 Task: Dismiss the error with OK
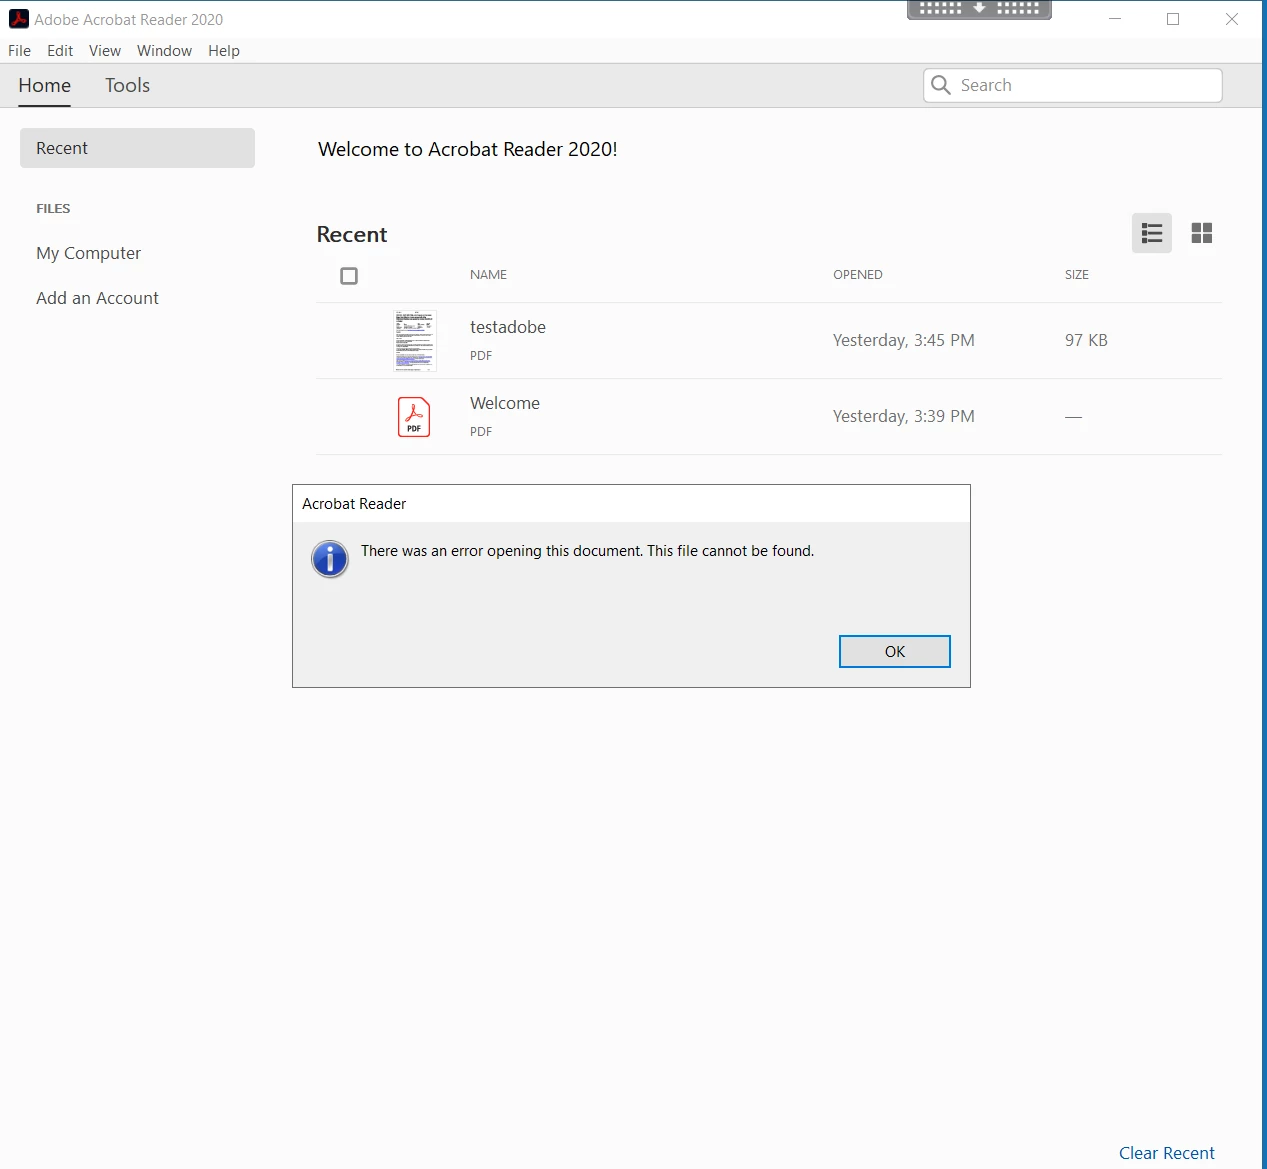(895, 651)
